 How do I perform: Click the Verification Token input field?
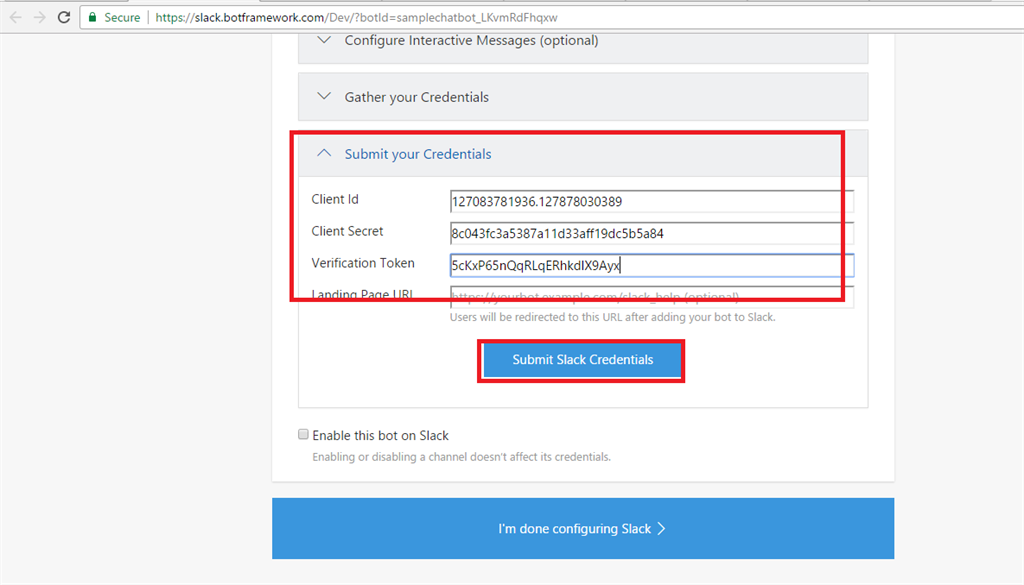[x=651, y=265]
